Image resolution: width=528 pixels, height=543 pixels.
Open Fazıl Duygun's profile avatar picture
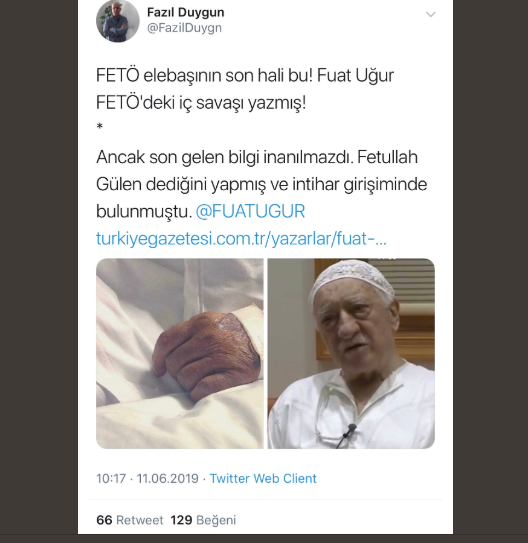tap(118, 21)
